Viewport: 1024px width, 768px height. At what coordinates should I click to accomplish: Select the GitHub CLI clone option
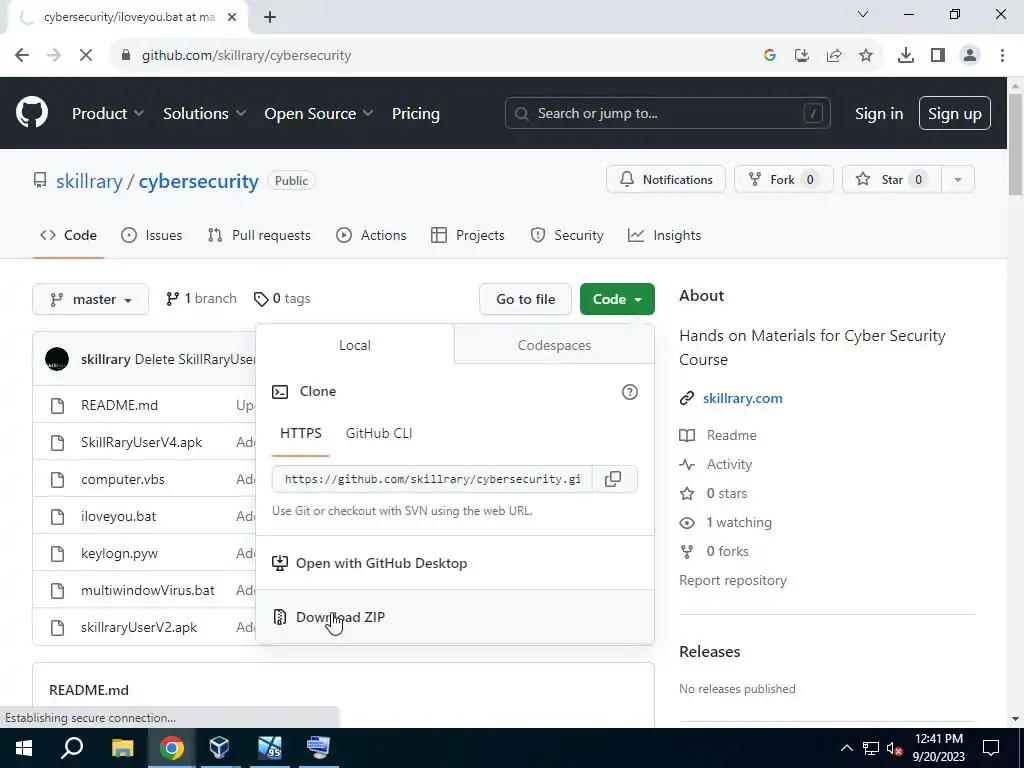tap(379, 433)
